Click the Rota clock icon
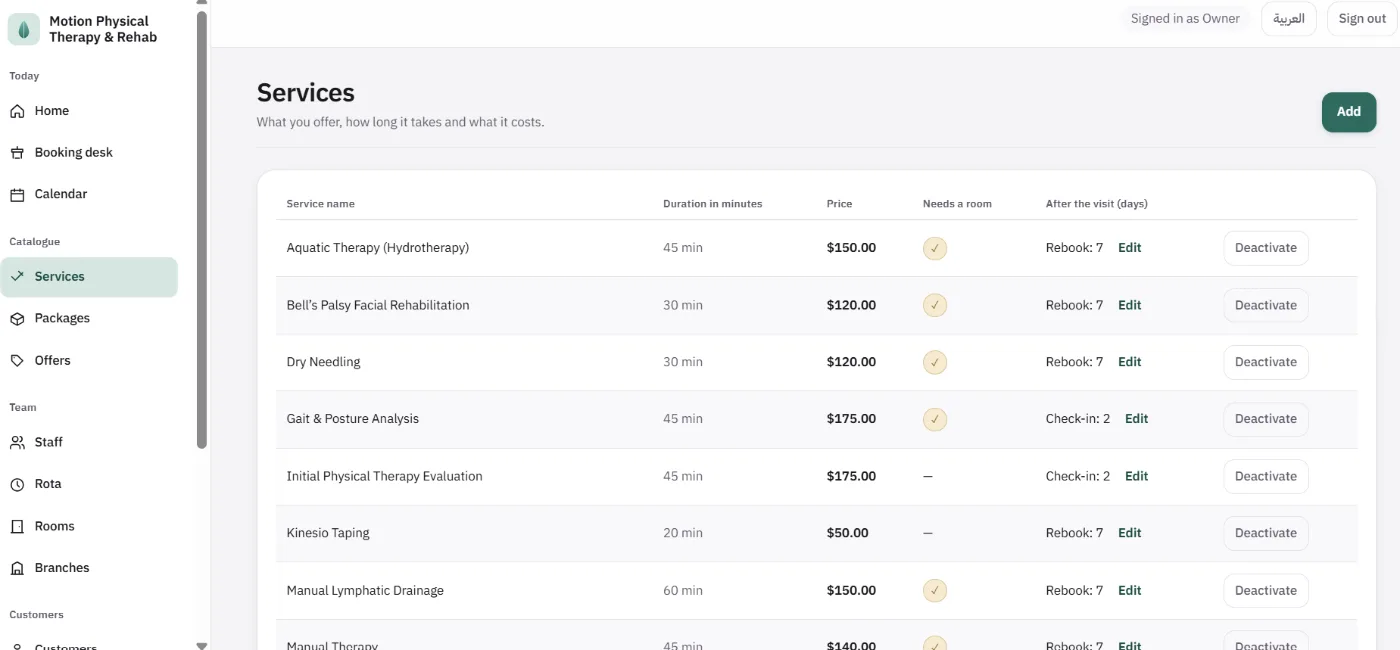The image size is (1400, 650). [17, 484]
